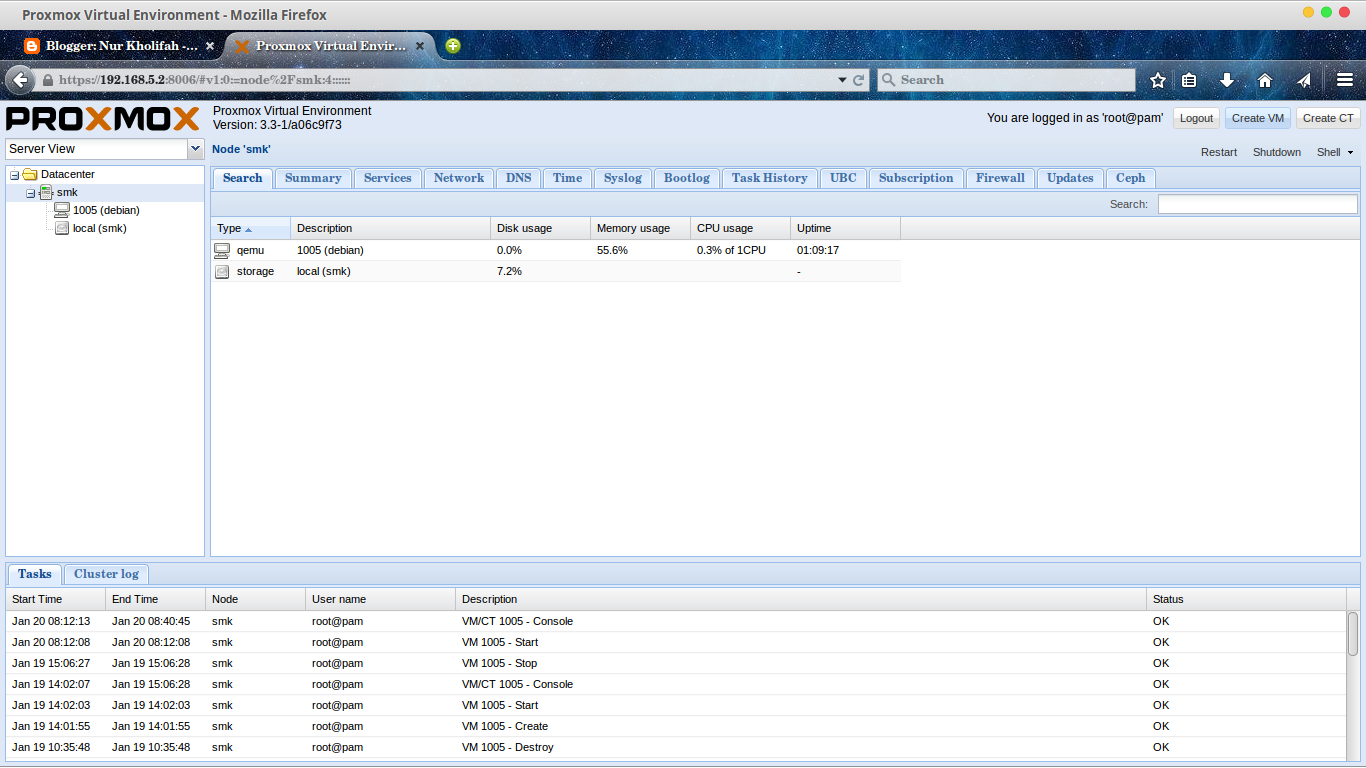Open the Shell dropdown arrow
The image size is (1366, 768).
click(1351, 153)
